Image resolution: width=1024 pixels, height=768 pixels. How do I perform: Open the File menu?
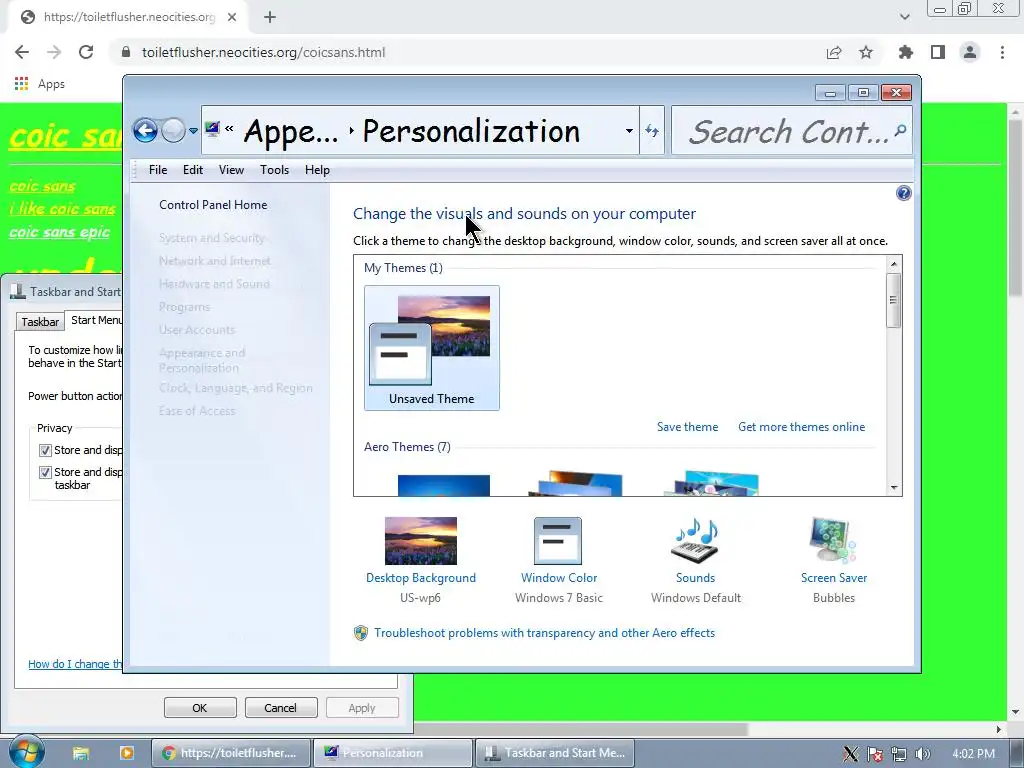[x=158, y=170]
